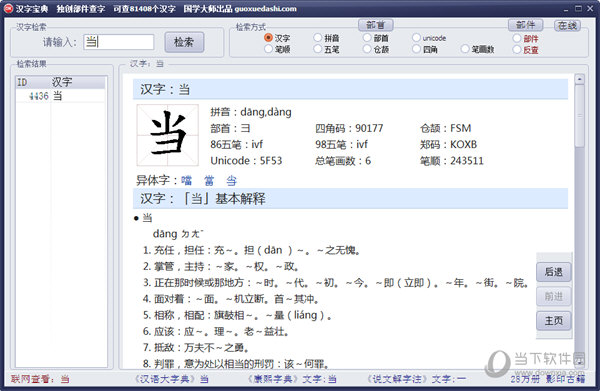Click the 汉字 column header in results
Image resolution: width=600 pixels, height=391 pixels.
tap(78, 82)
